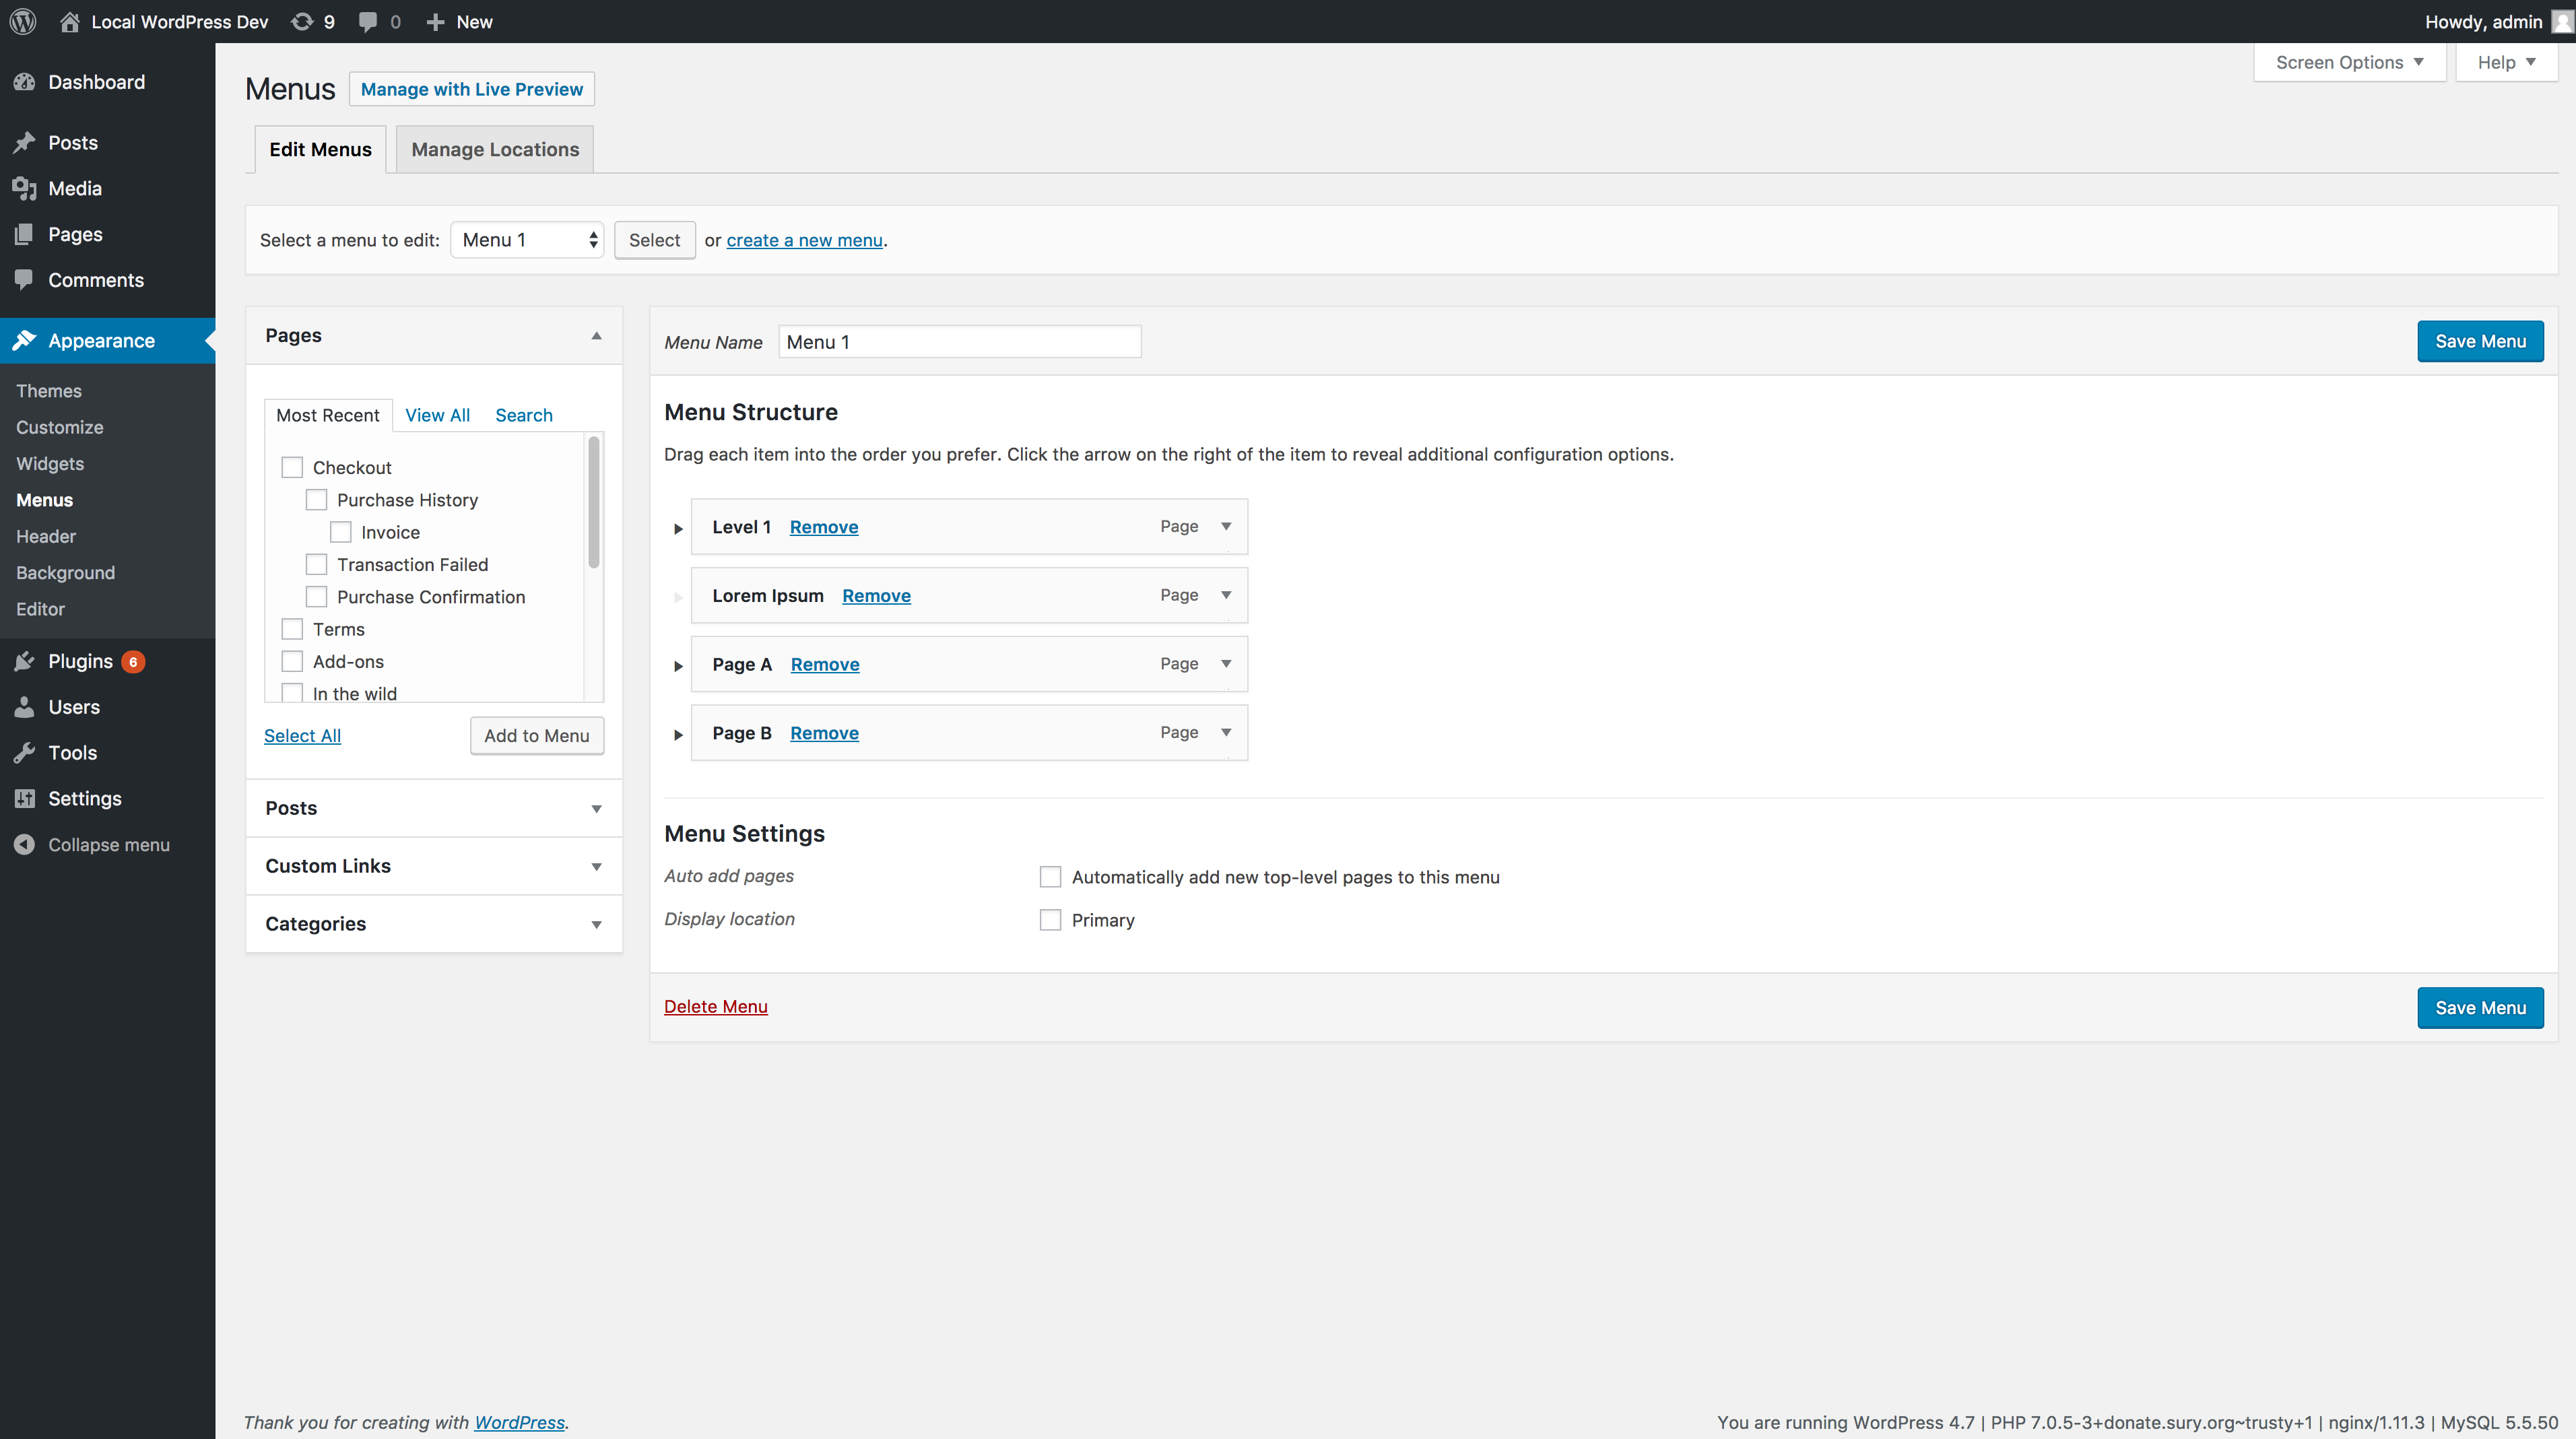Enable automatically add new top-level pages
Viewport: 2576px width, 1439px height.
(1050, 877)
